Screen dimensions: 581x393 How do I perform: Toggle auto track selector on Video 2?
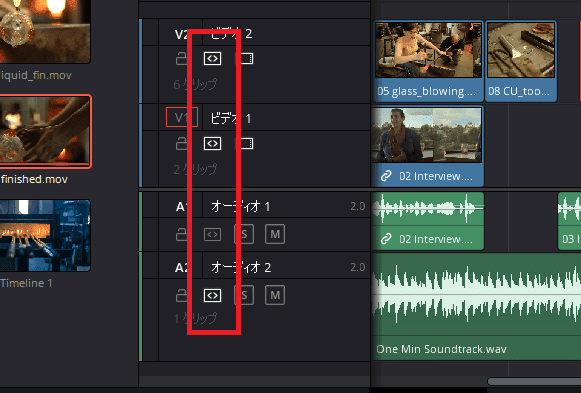(x=212, y=59)
